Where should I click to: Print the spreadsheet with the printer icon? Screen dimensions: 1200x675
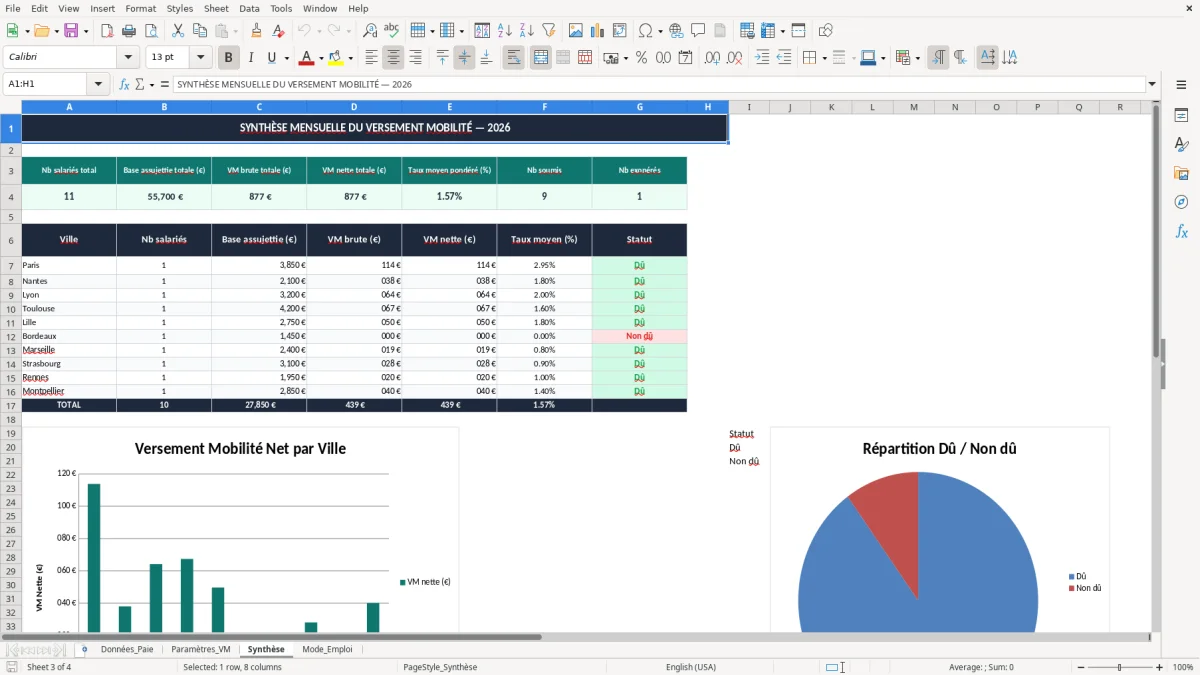pos(128,31)
